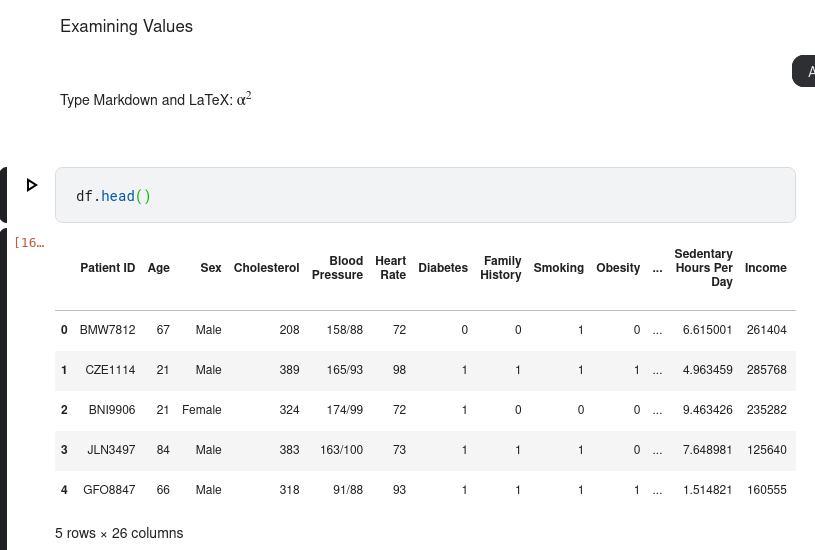Click the 'Examining Values' heading

127,27
